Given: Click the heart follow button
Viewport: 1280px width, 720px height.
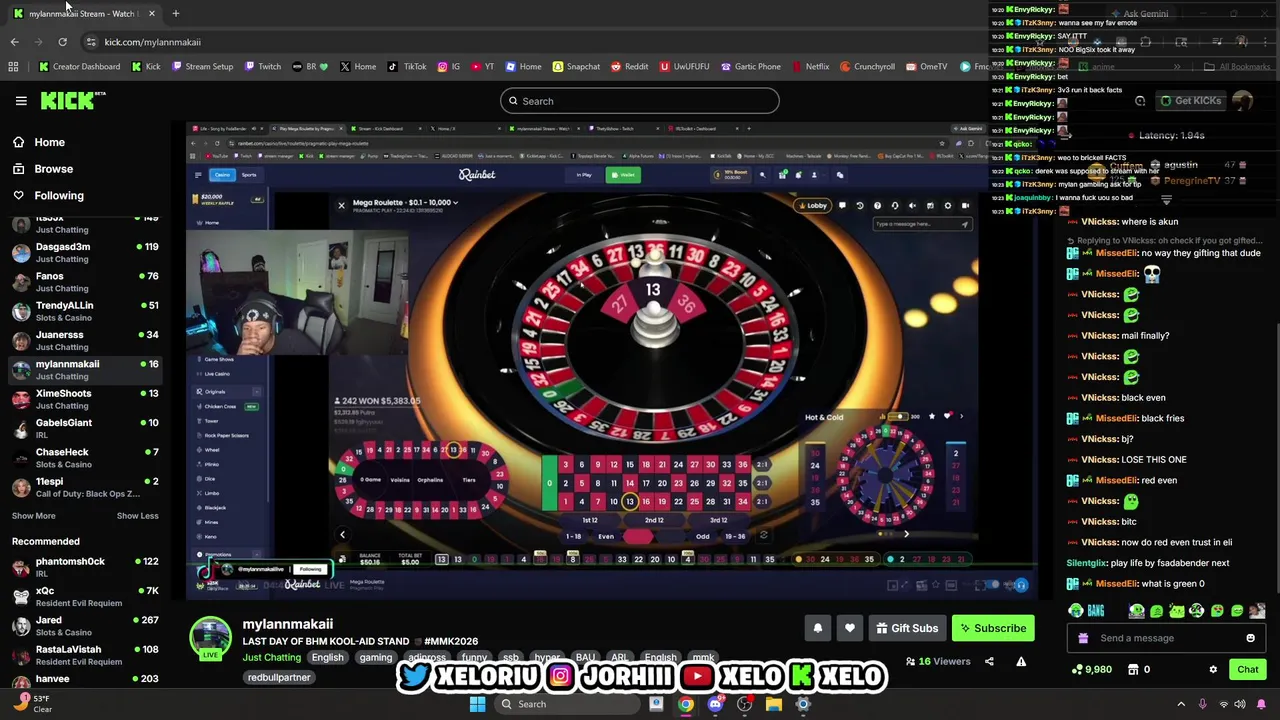Looking at the screenshot, I should (849, 628).
